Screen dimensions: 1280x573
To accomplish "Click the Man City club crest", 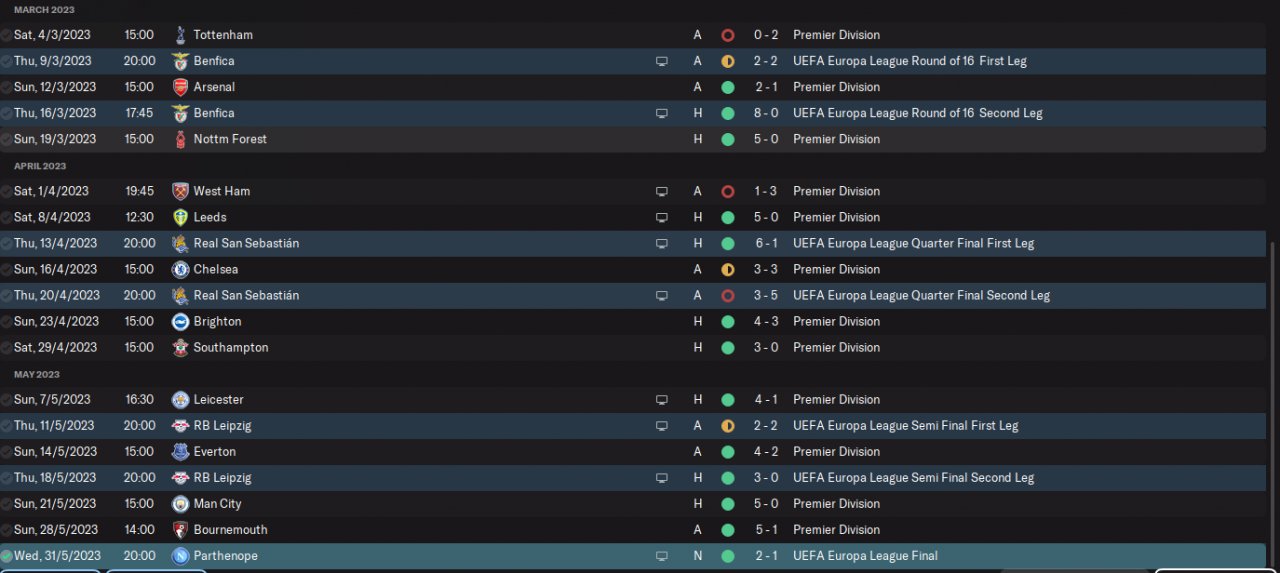I will pos(180,504).
